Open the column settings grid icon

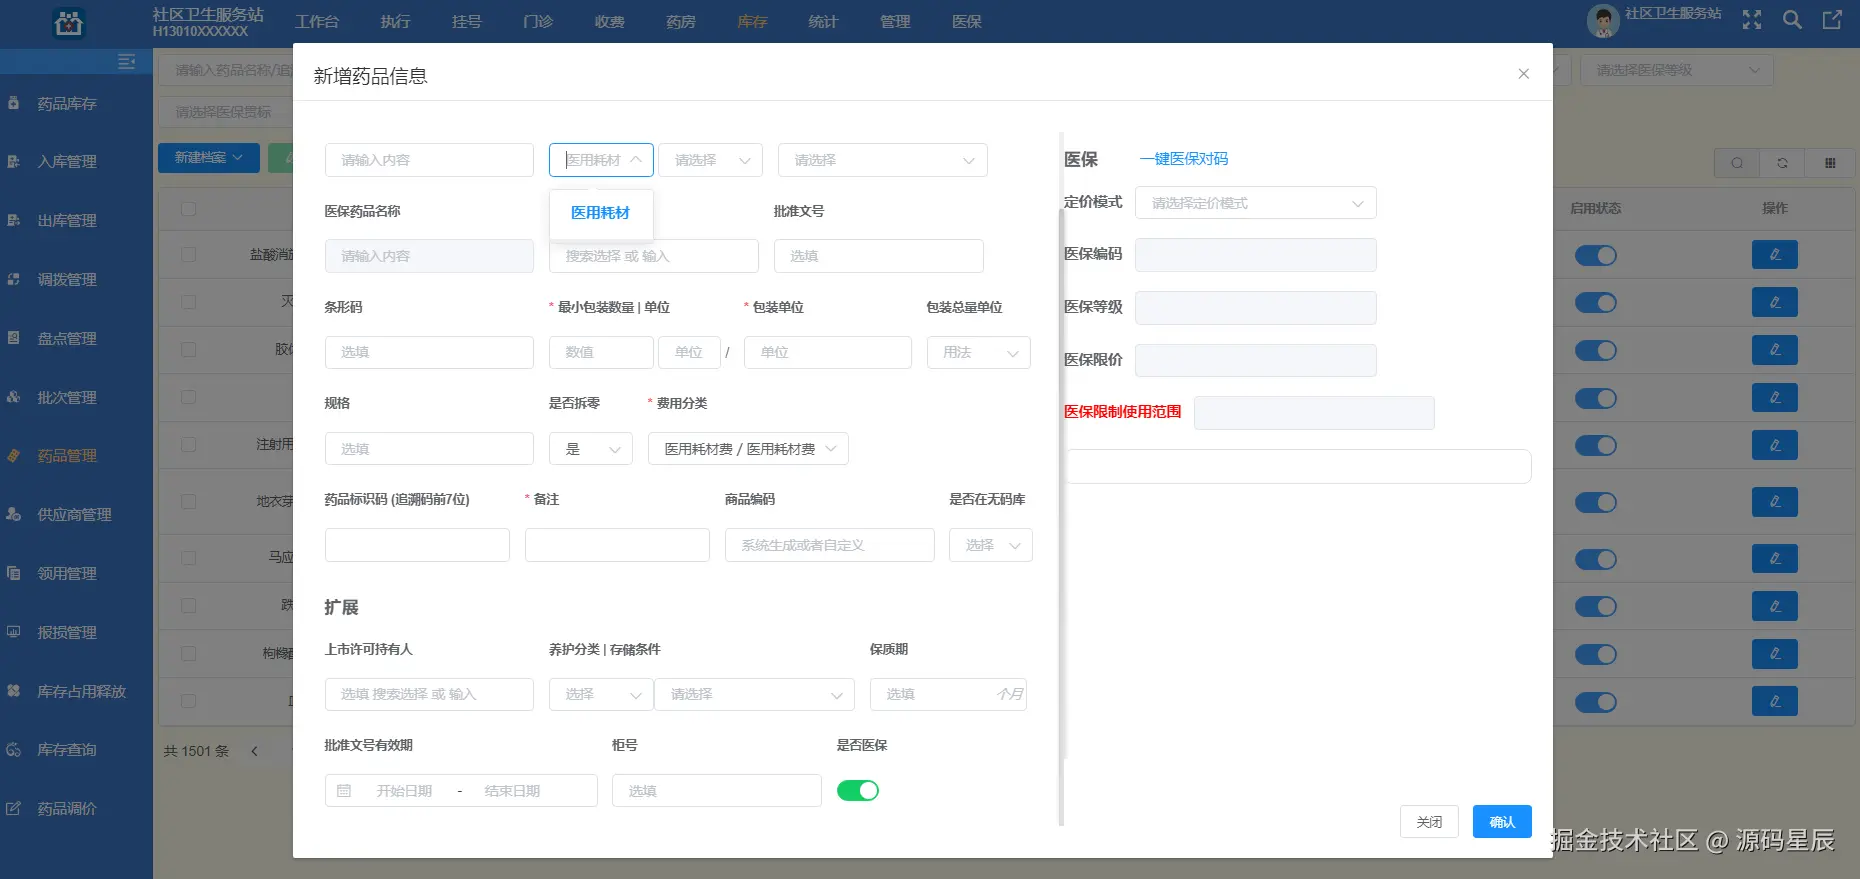coord(1829,163)
